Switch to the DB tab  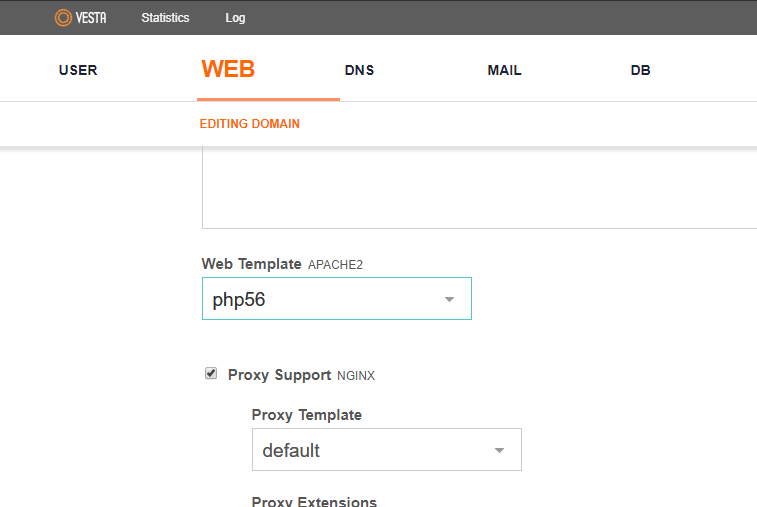[x=640, y=70]
